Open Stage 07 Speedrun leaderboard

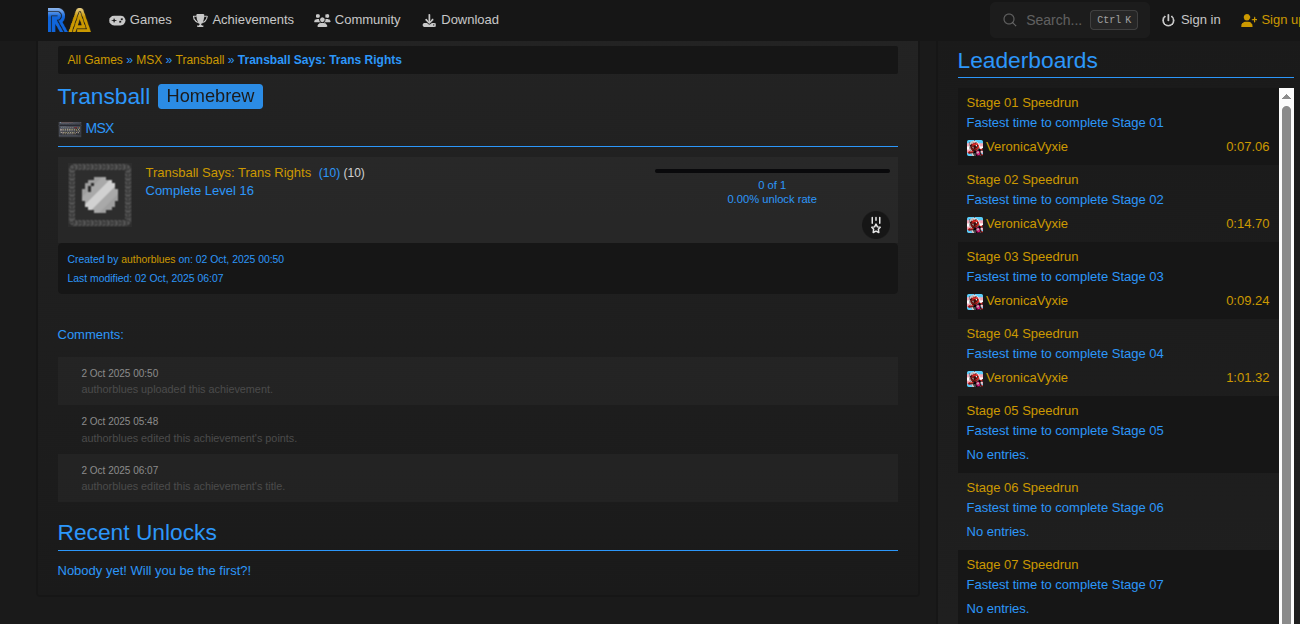tap(1022, 565)
